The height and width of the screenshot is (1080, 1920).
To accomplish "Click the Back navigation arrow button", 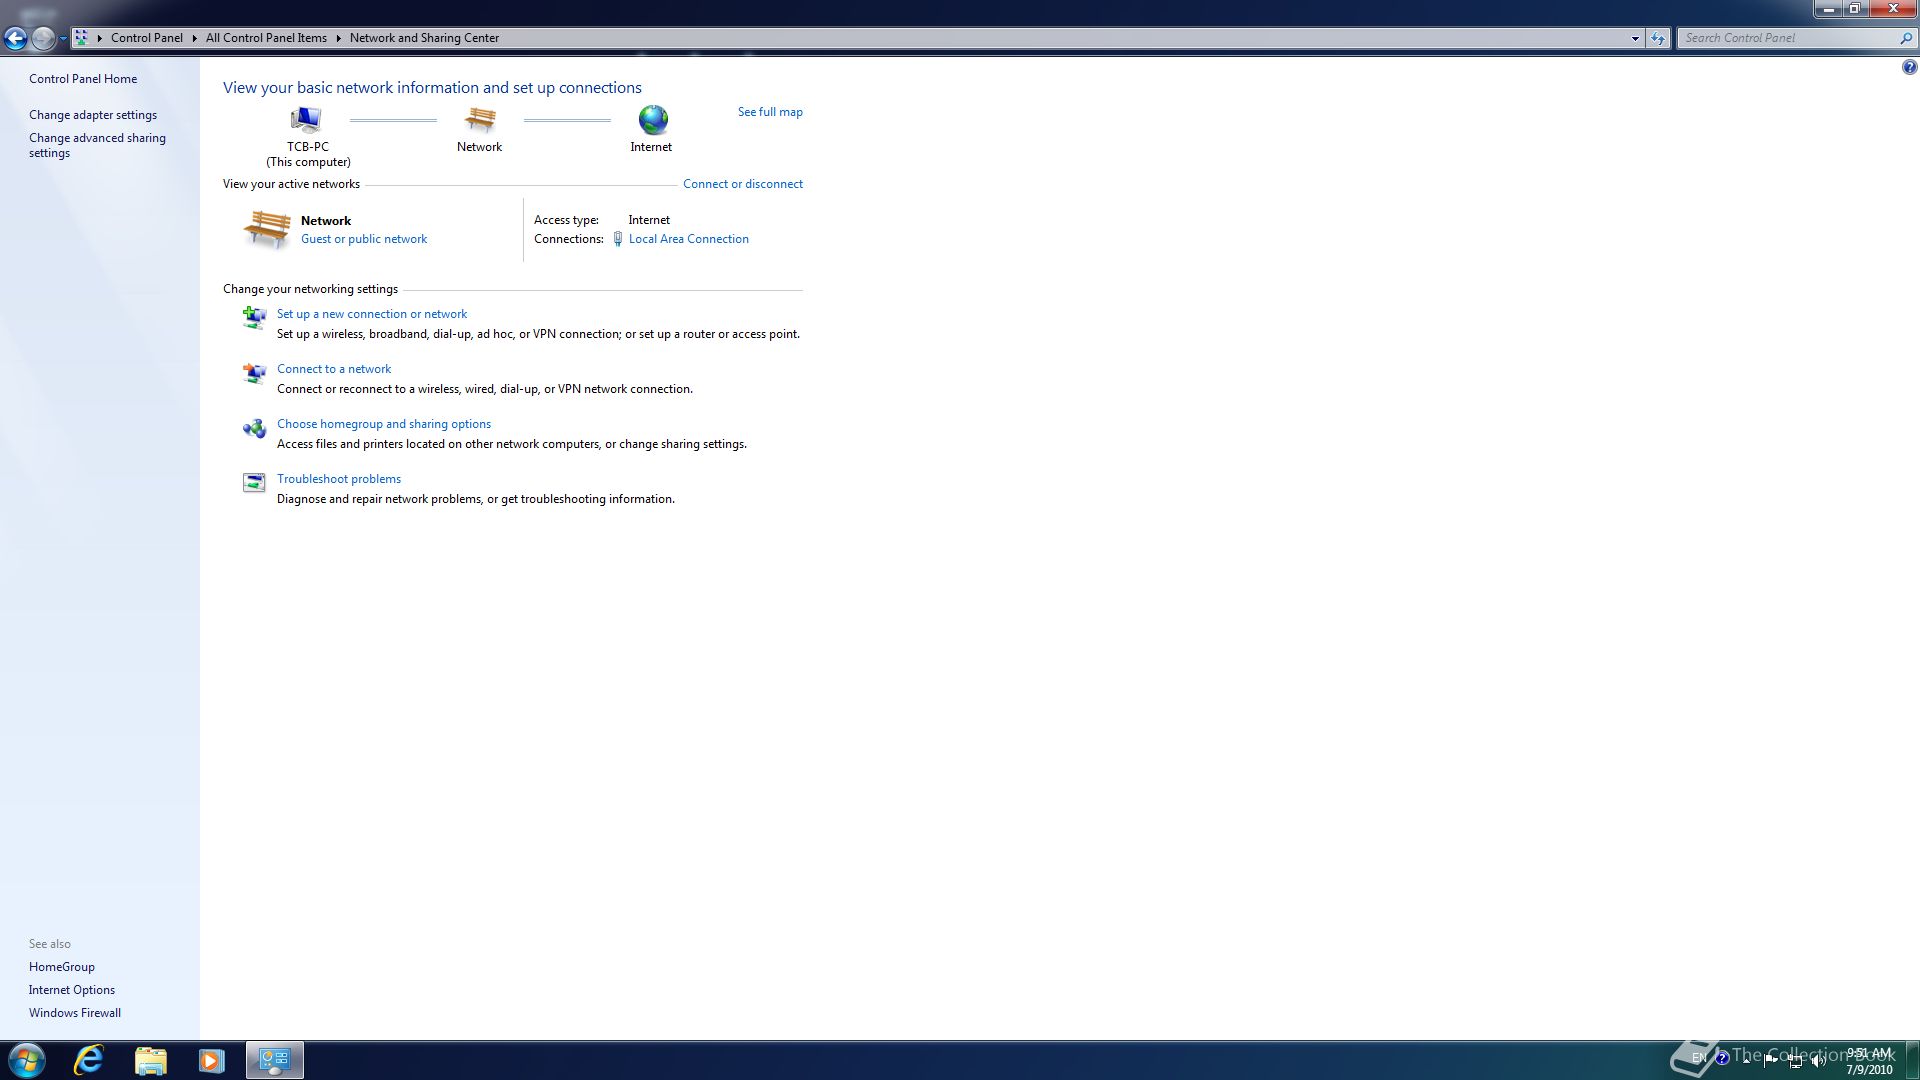I will [15, 38].
